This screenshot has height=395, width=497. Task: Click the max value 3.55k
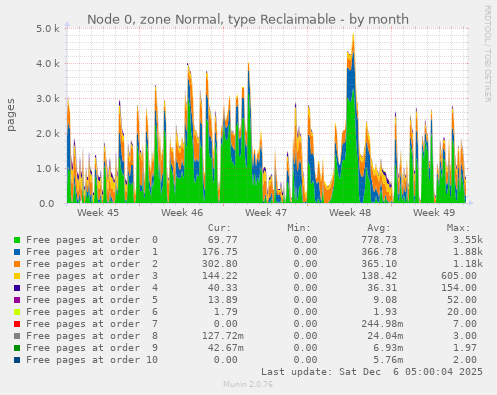tap(468, 240)
